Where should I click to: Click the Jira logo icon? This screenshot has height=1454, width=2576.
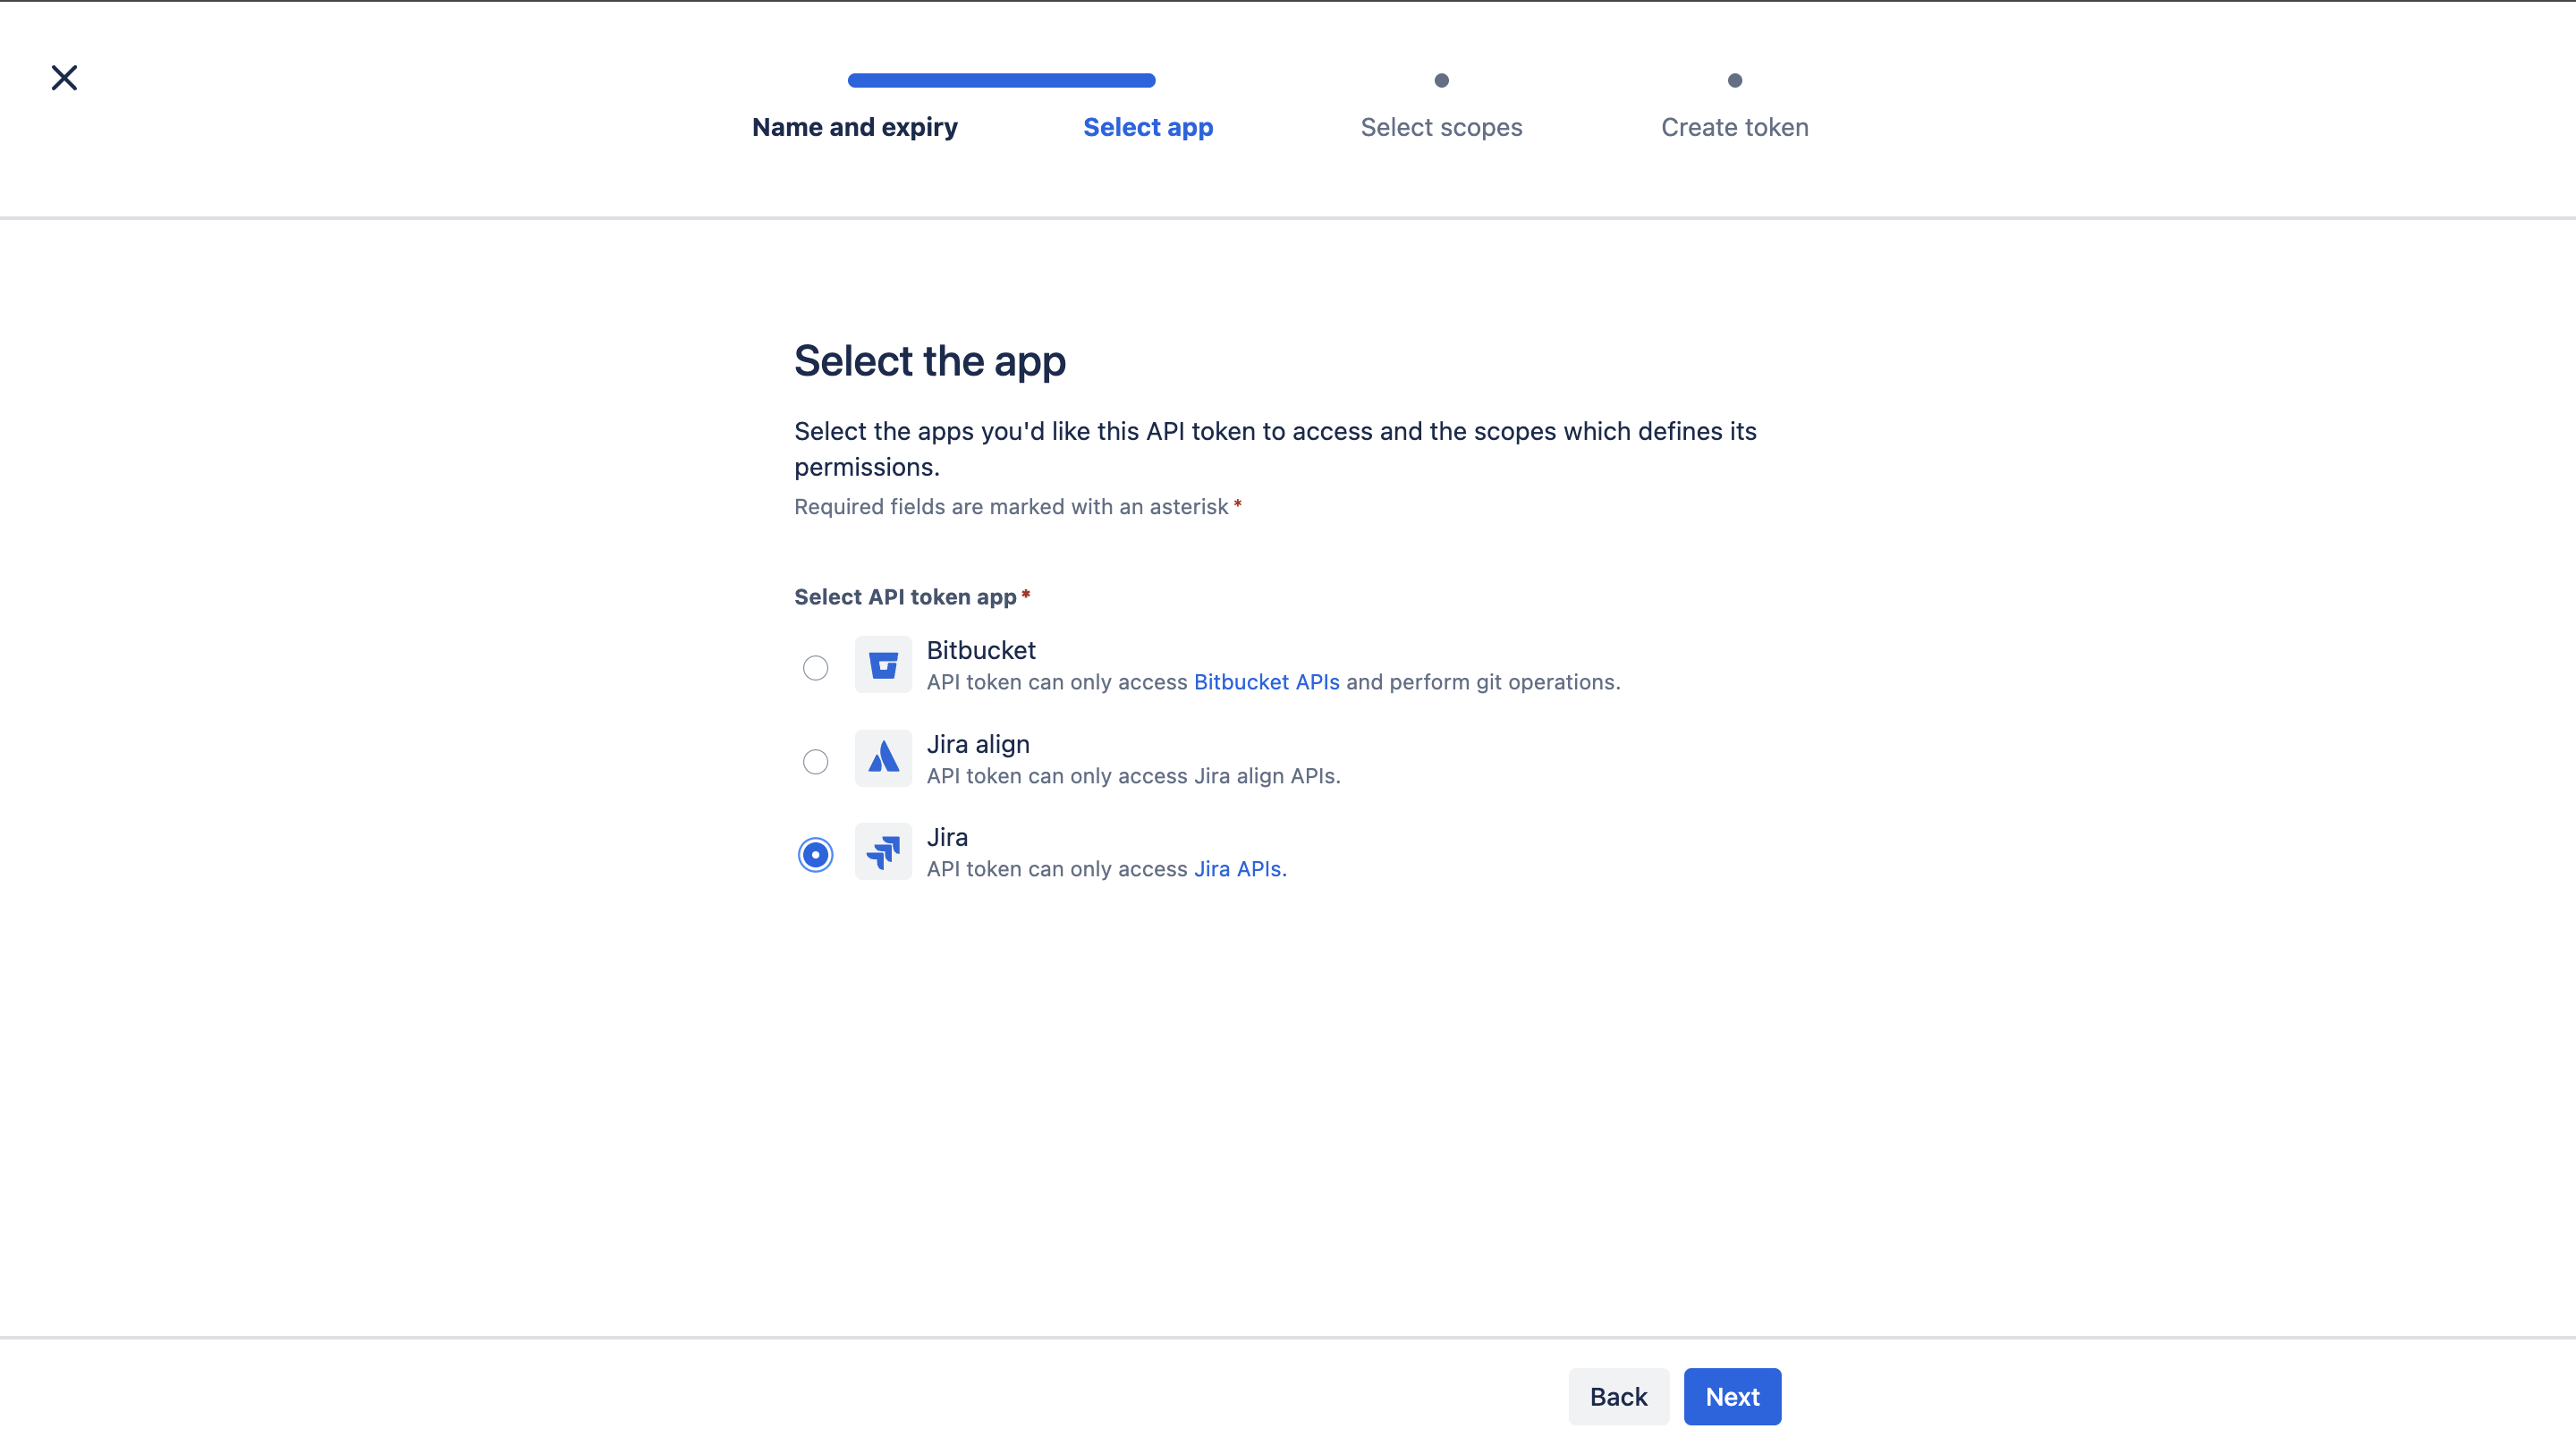883,852
